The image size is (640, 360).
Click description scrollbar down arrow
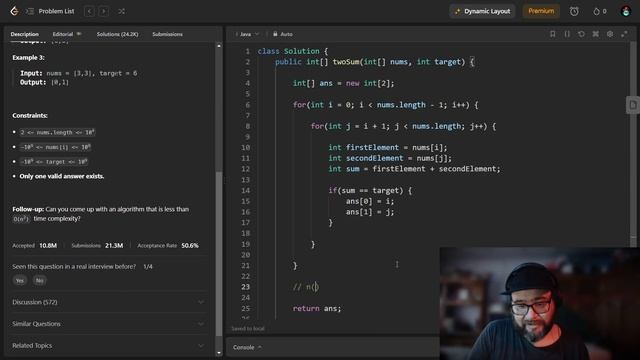[219, 353]
